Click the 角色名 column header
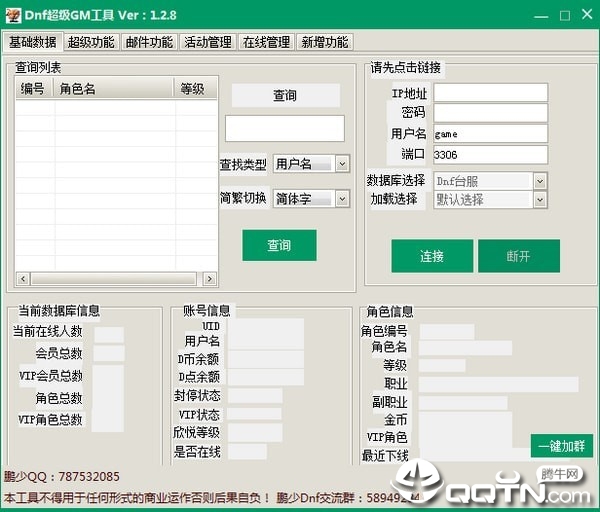Image resolution: width=600 pixels, height=512 pixels. point(113,89)
